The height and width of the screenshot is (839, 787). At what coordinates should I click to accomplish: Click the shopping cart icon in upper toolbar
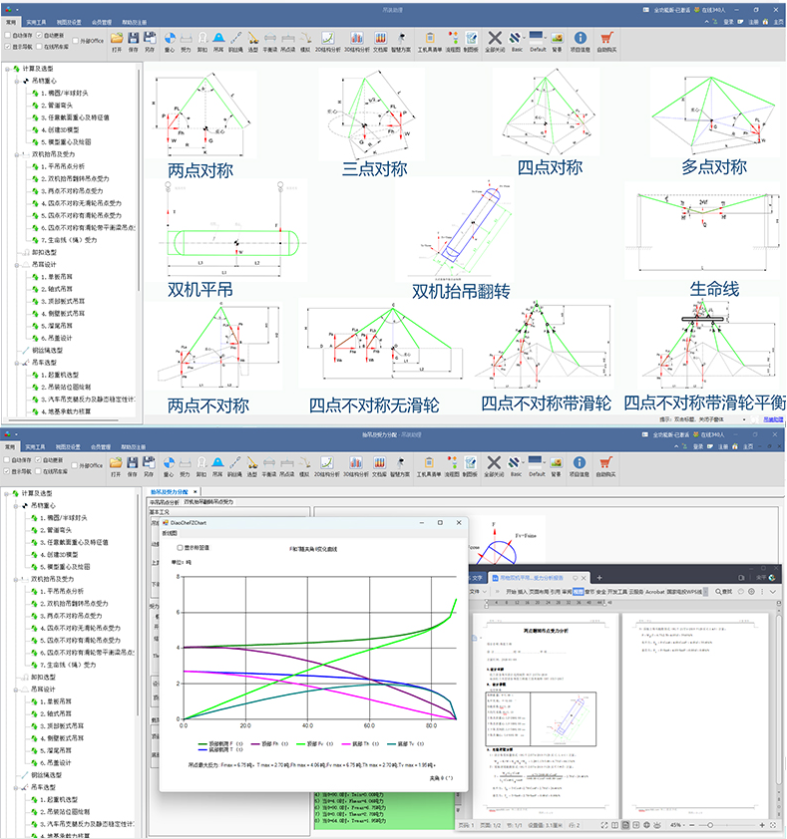(607, 38)
